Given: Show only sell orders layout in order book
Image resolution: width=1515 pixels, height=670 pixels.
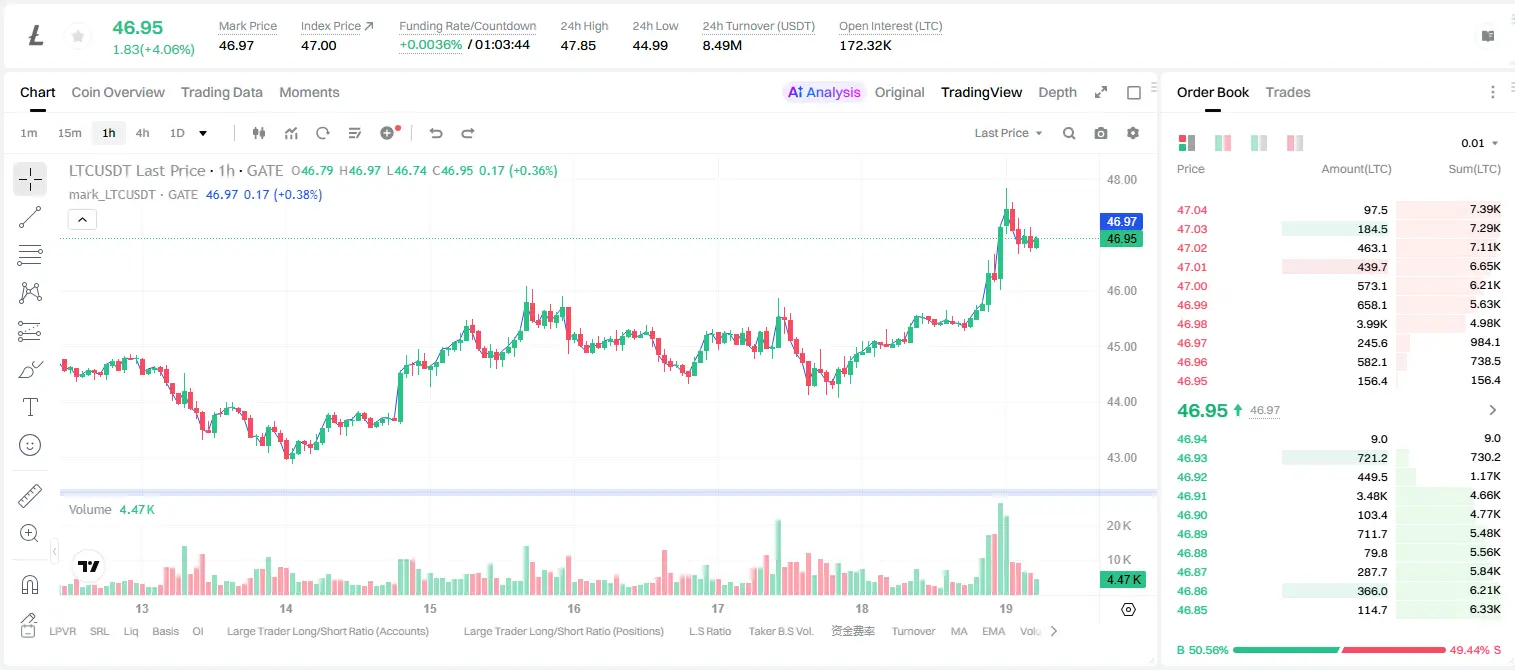Looking at the screenshot, I should (1295, 143).
